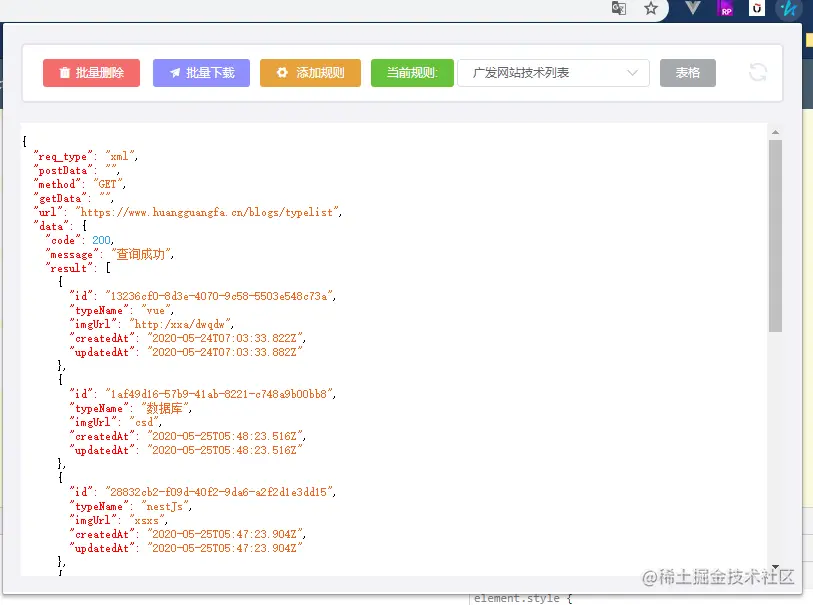Click the trash icon on 批量删除
This screenshot has width=813, height=605.
click(x=64, y=73)
